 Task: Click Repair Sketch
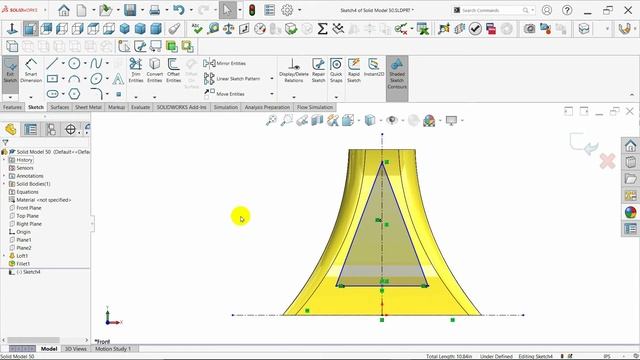coord(318,71)
